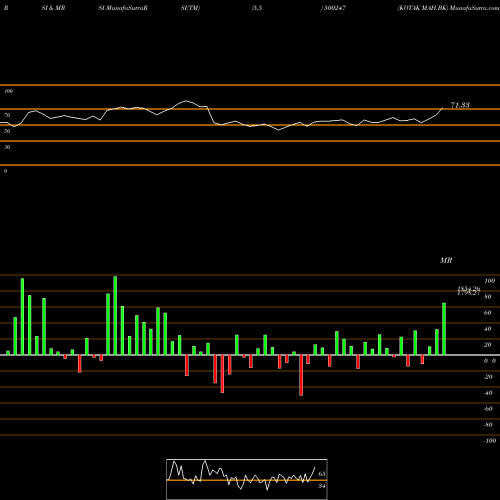Click the MR label above the bar chart
The width and height of the screenshot is (500, 500).
[446, 260]
